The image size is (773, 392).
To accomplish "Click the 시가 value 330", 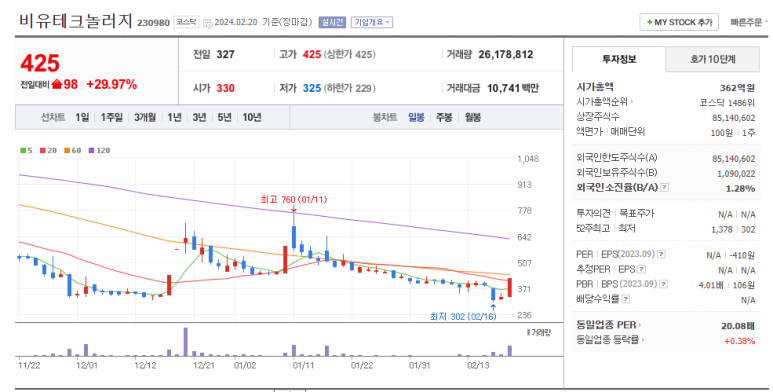I will coord(225,88).
